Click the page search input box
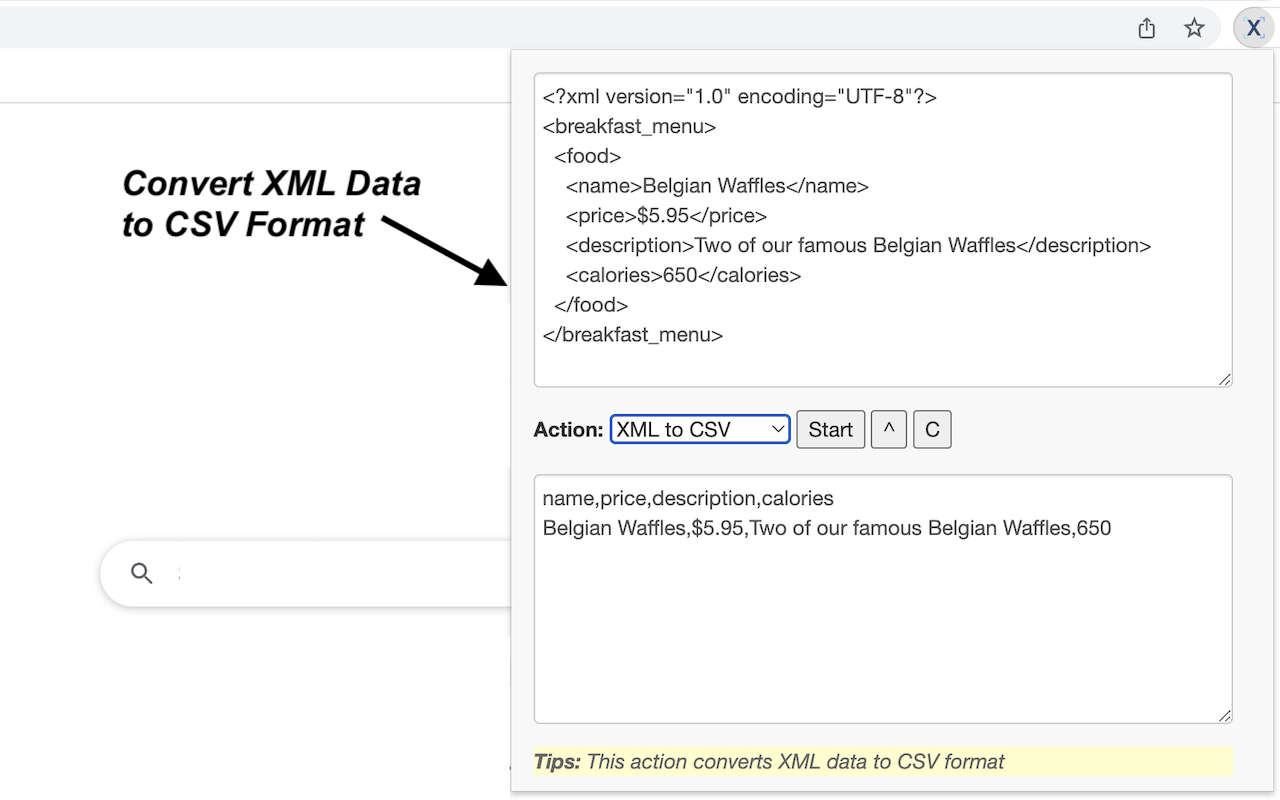The image size is (1280, 800). tap(305, 573)
